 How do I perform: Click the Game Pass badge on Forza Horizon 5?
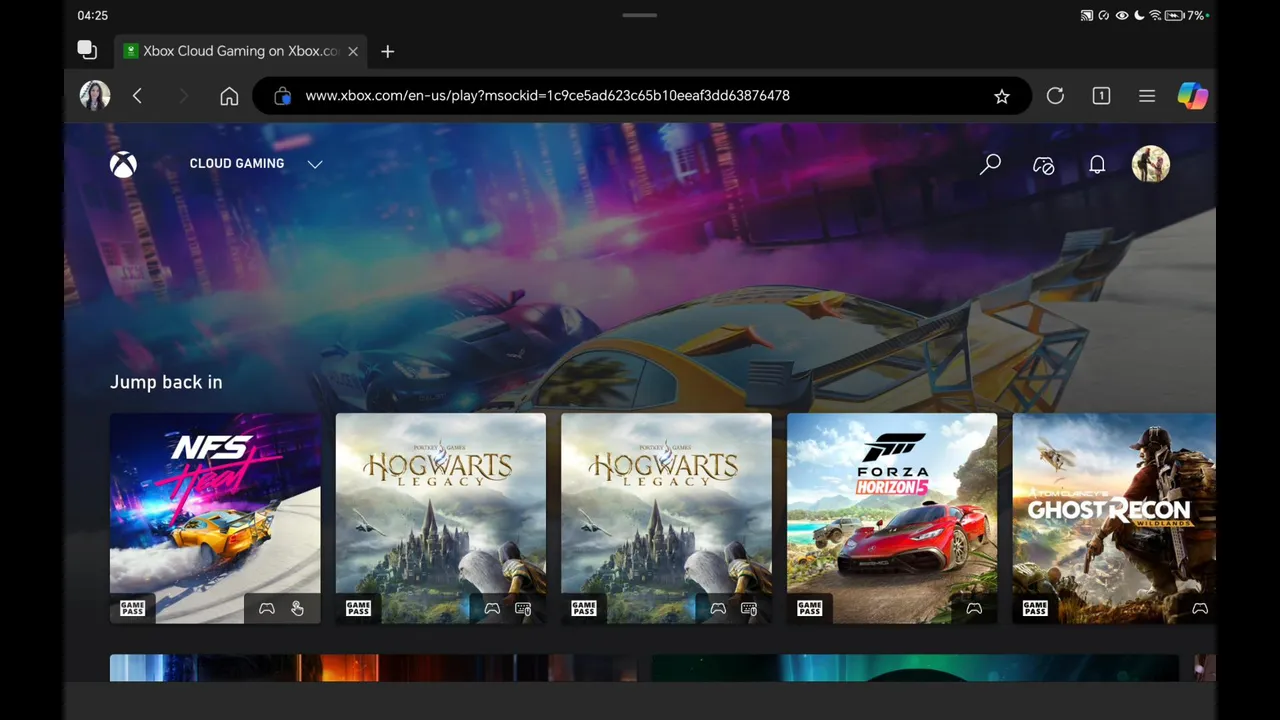coord(810,608)
